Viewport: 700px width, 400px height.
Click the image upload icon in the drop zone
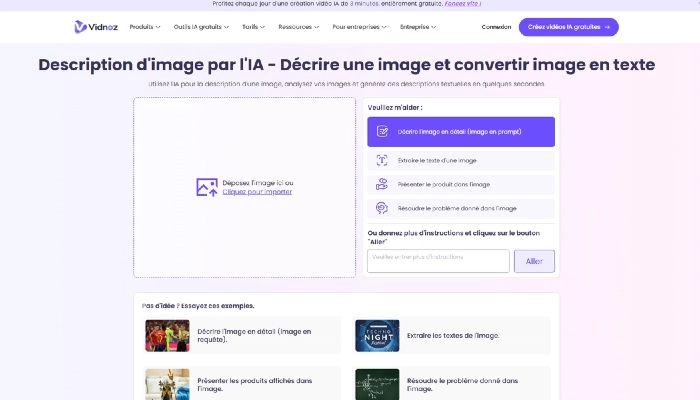pyautogui.click(x=207, y=187)
